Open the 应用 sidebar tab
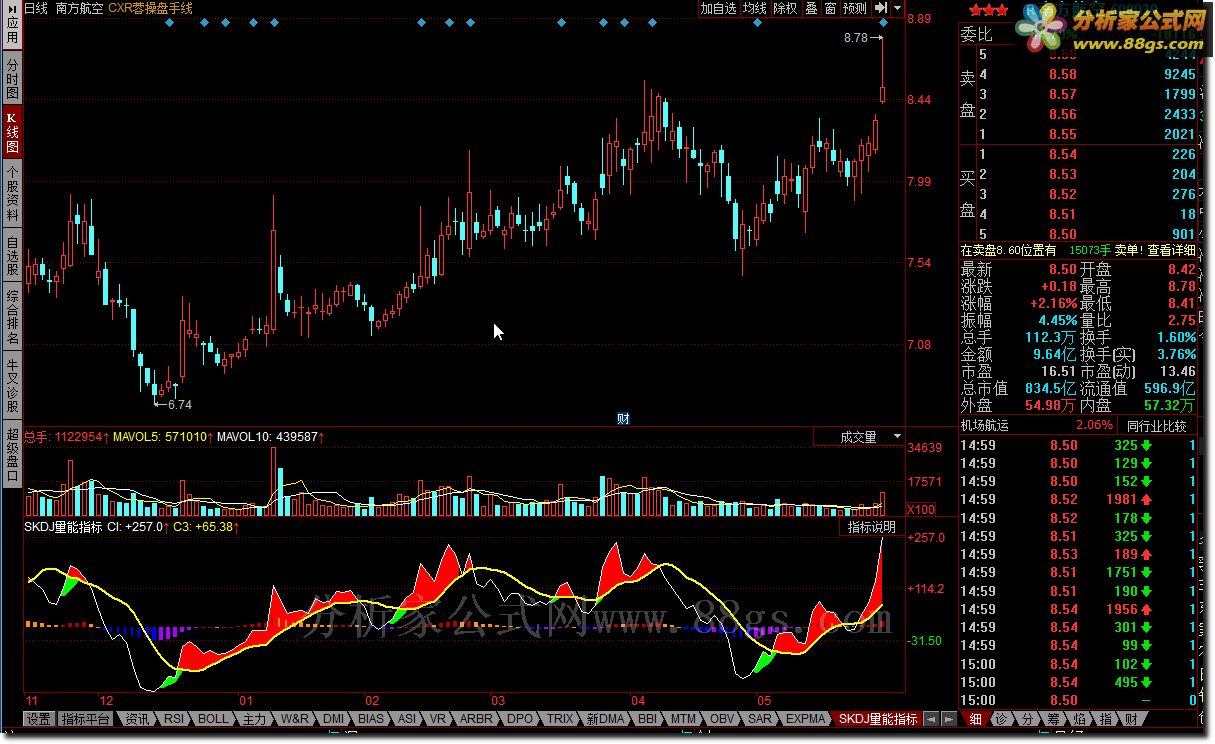Image resolution: width=1215 pixels, height=744 pixels. pyautogui.click(x=12, y=24)
